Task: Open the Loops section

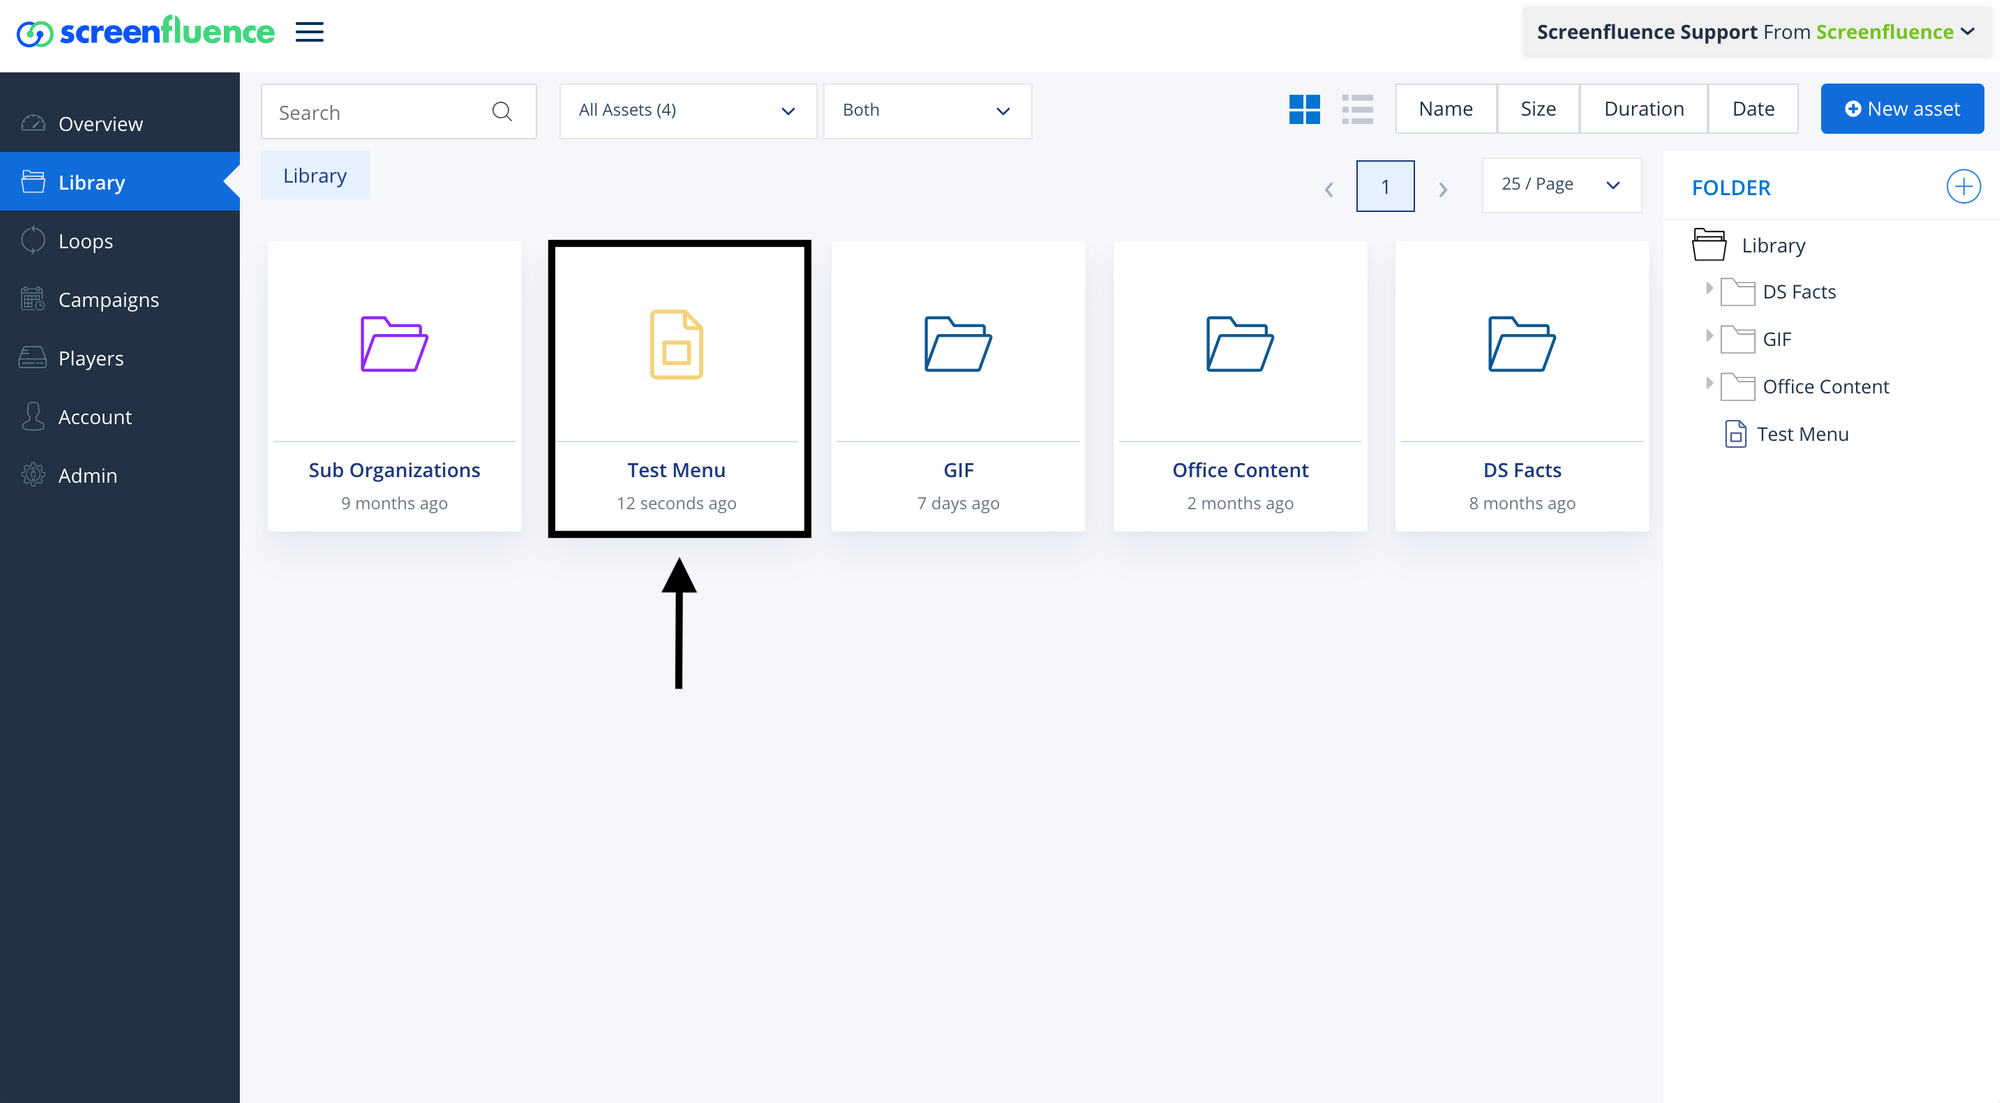Action: coord(120,241)
